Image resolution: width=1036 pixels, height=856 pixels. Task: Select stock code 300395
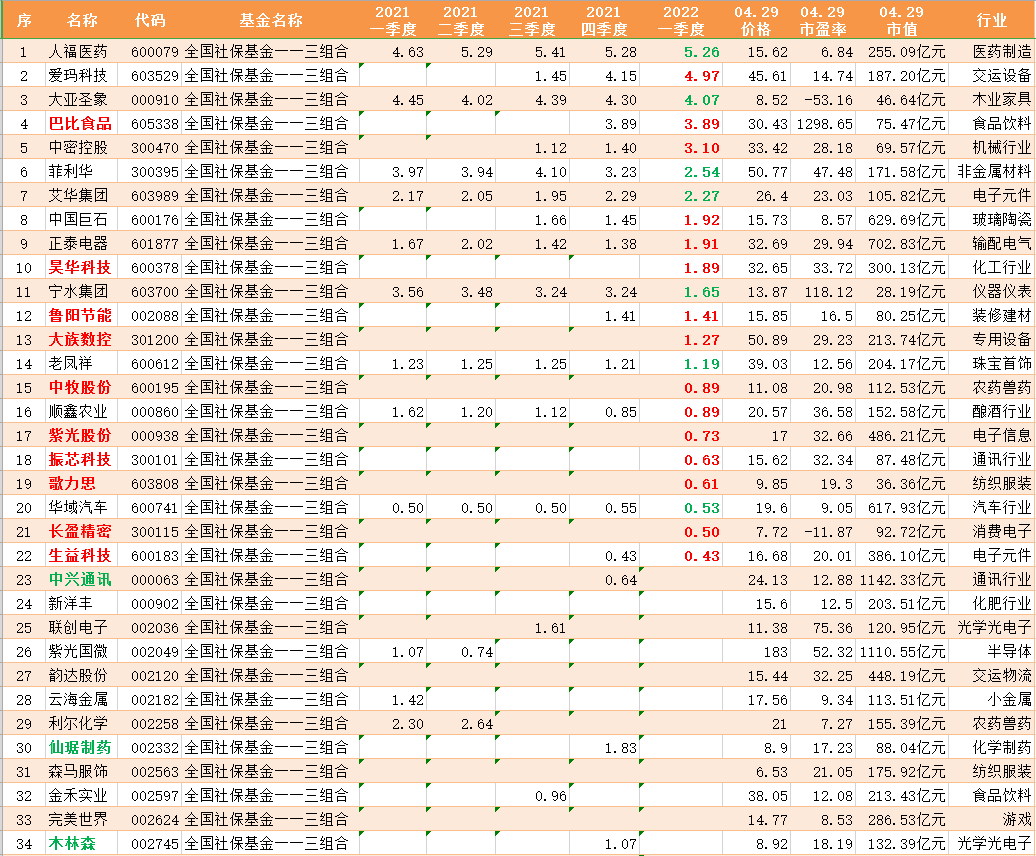click(x=155, y=172)
